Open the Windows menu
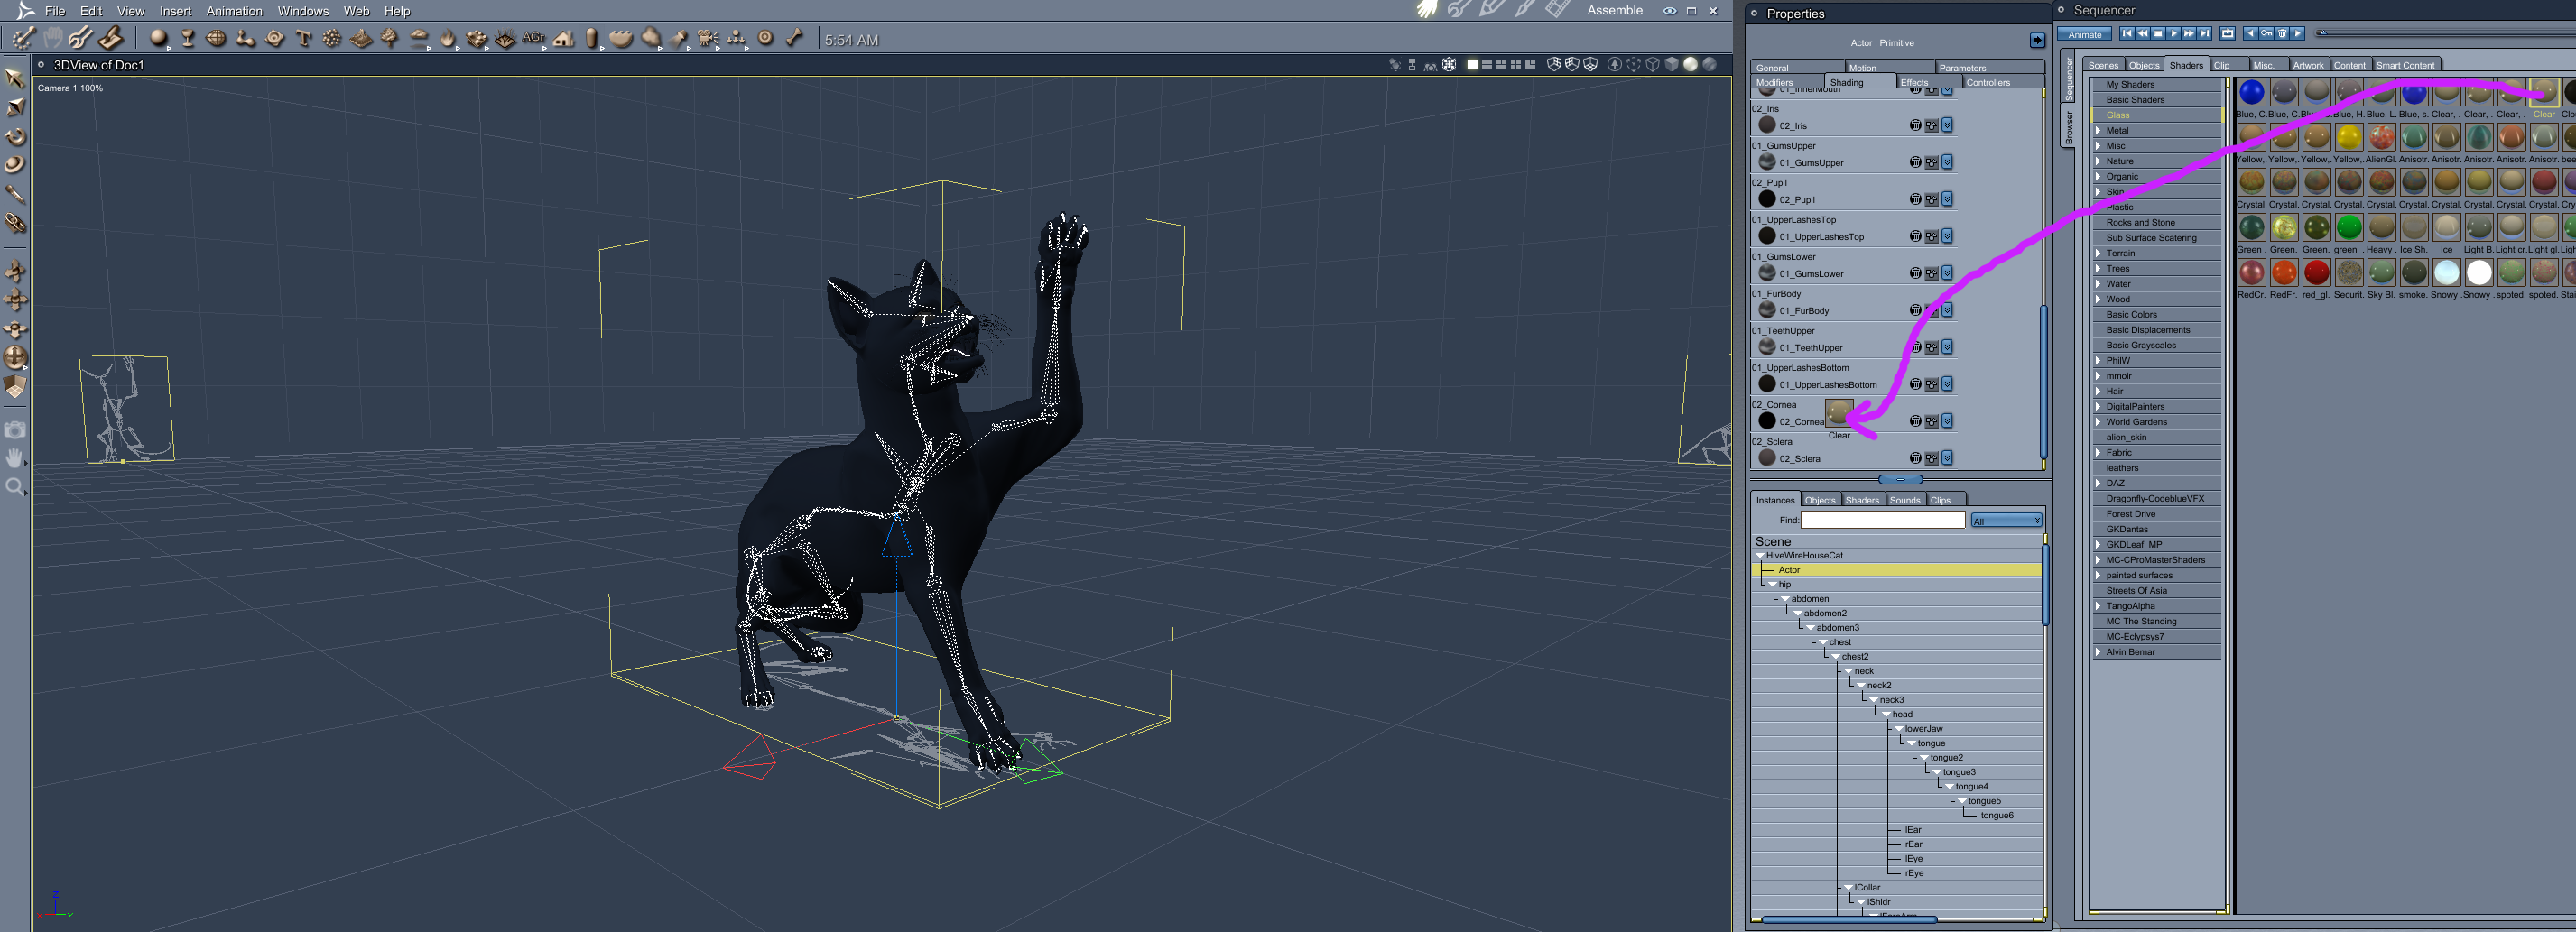Image resolution: width=2576 pixels, height=932 pixels. [x=303, y=11]
